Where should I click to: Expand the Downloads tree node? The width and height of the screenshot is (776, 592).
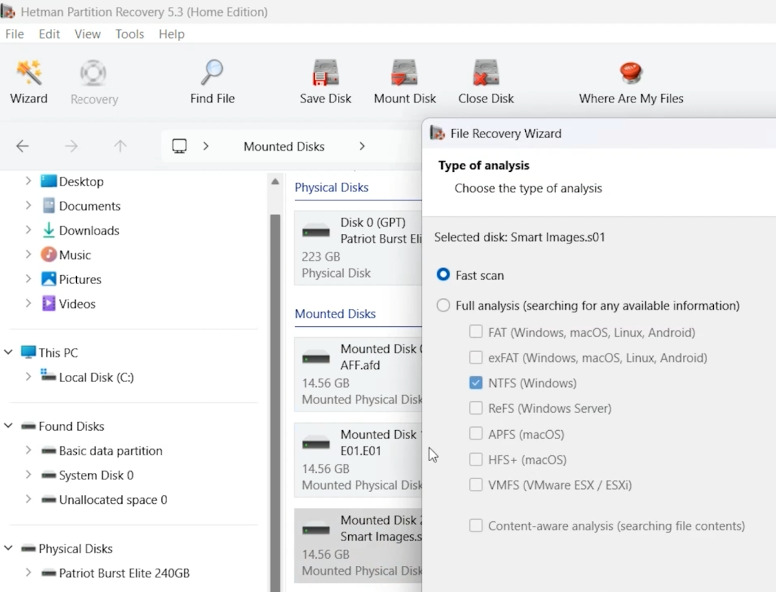click(28, 230)
